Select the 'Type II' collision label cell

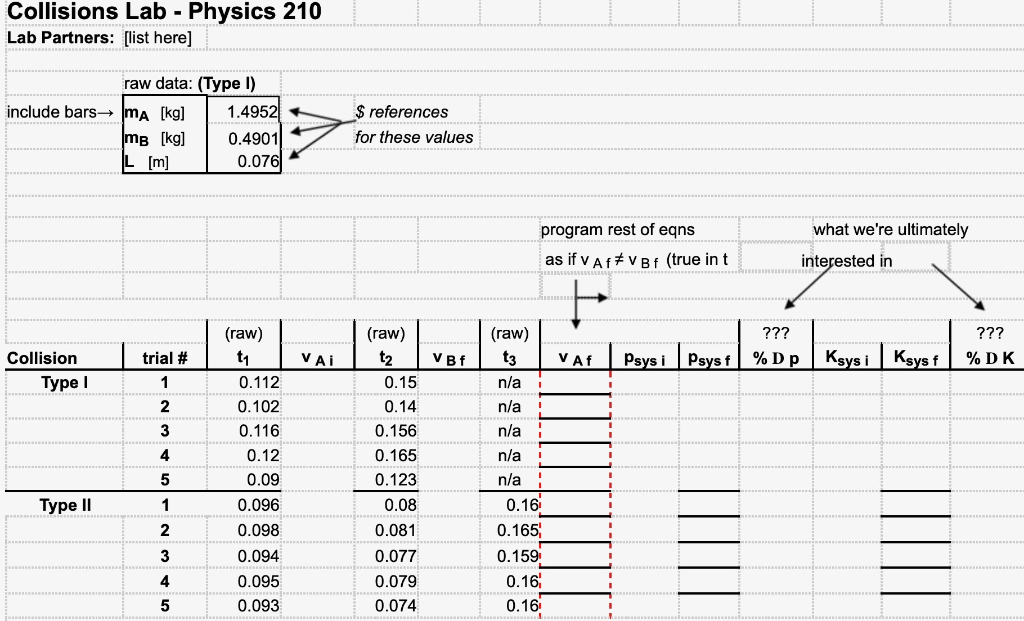(64, 505)
